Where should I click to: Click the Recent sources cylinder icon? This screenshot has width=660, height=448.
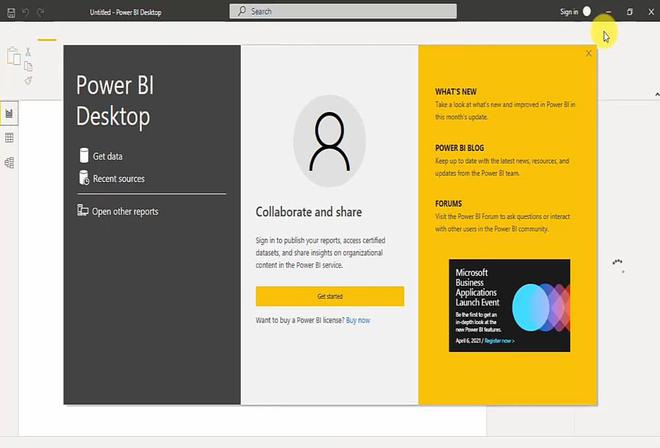pos(84,178)
